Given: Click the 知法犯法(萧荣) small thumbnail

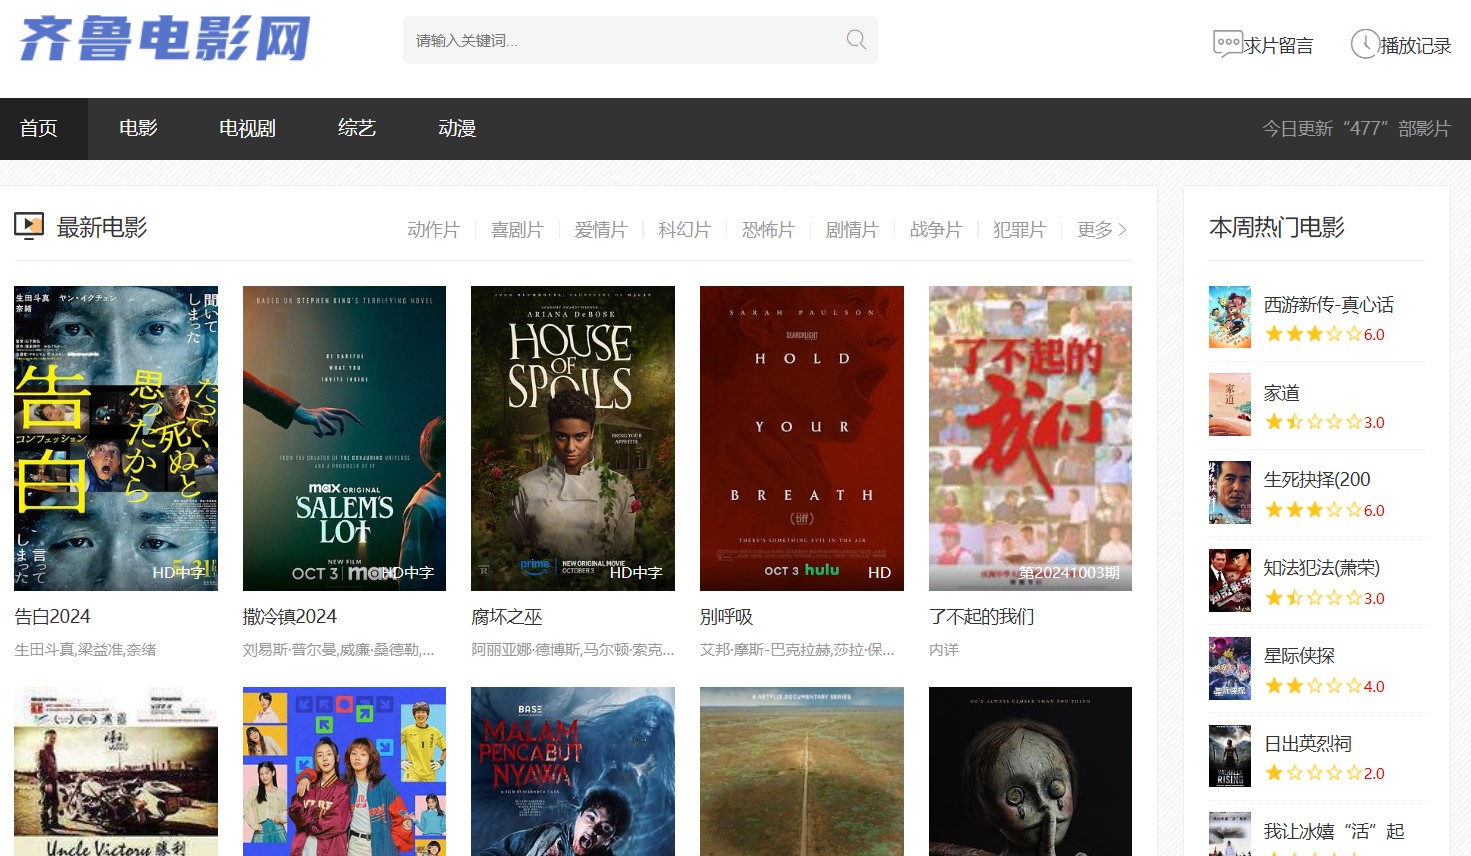Looking at the screenshot, I should 1230,581.
